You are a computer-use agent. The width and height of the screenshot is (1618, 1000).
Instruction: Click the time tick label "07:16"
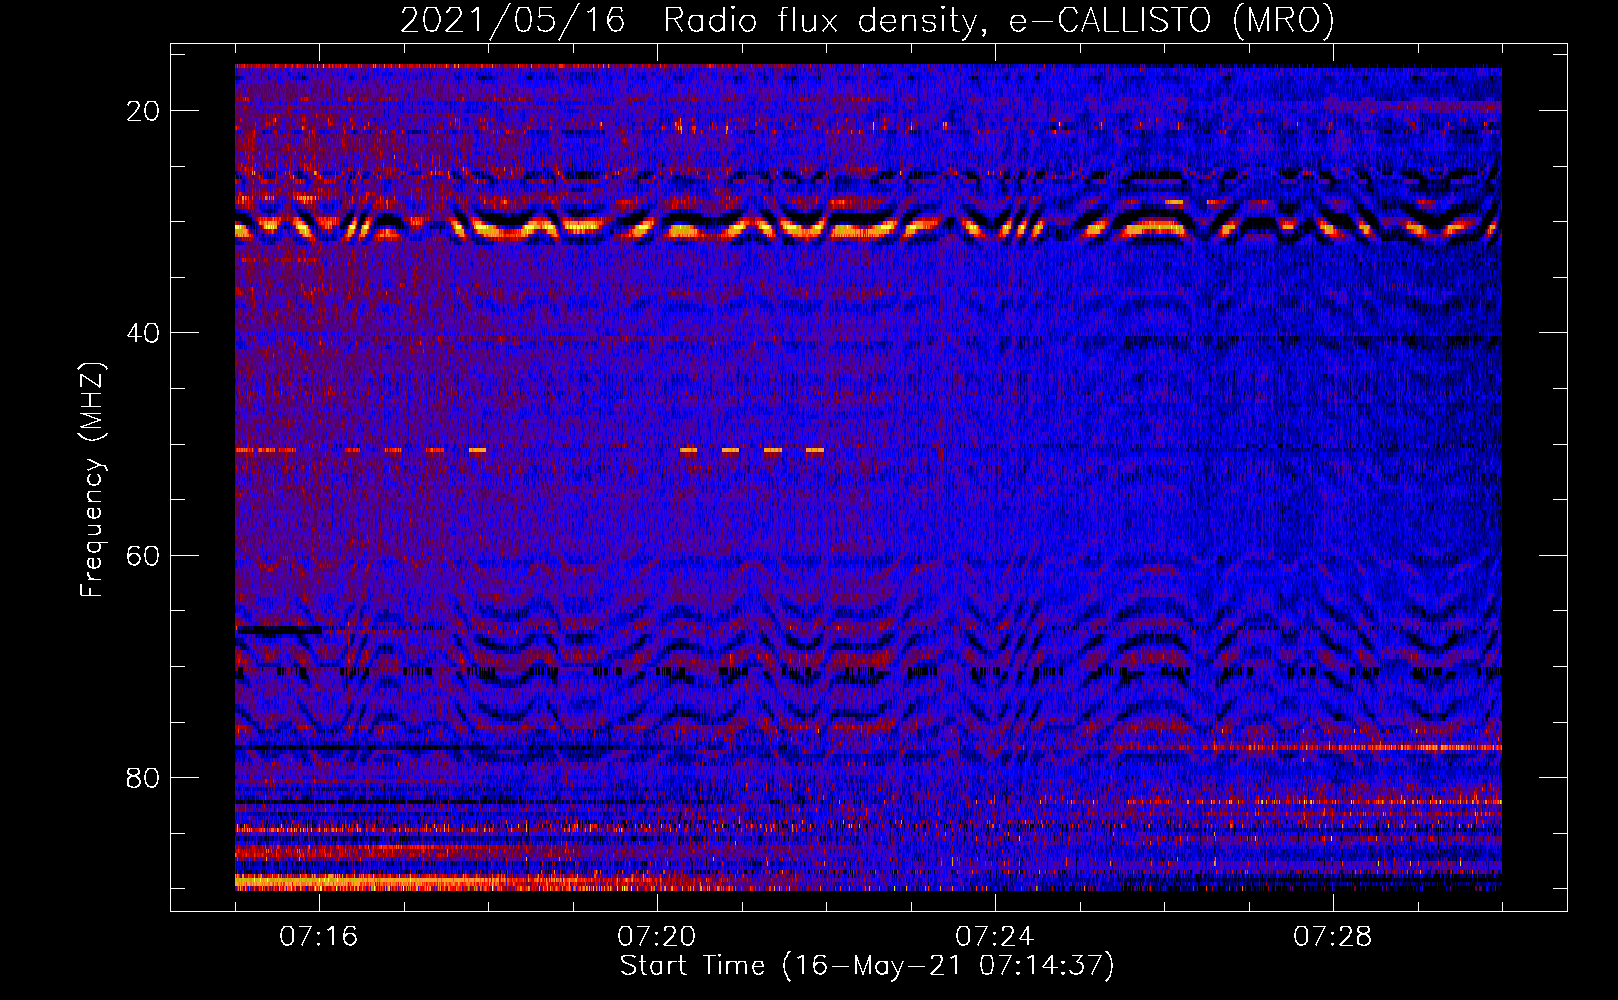point(319,937)
